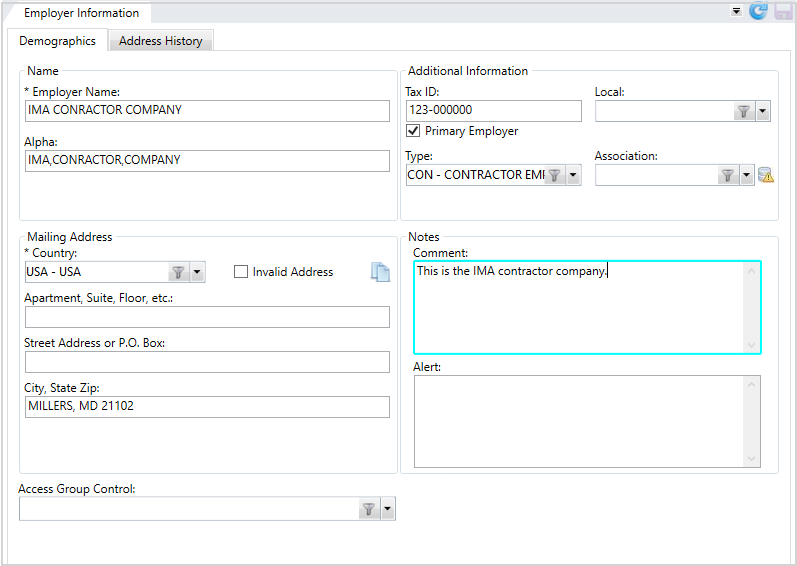The width and height of the screenshot is (797, 566).
Task: Click the save disk icon
Action: (783, 11)
